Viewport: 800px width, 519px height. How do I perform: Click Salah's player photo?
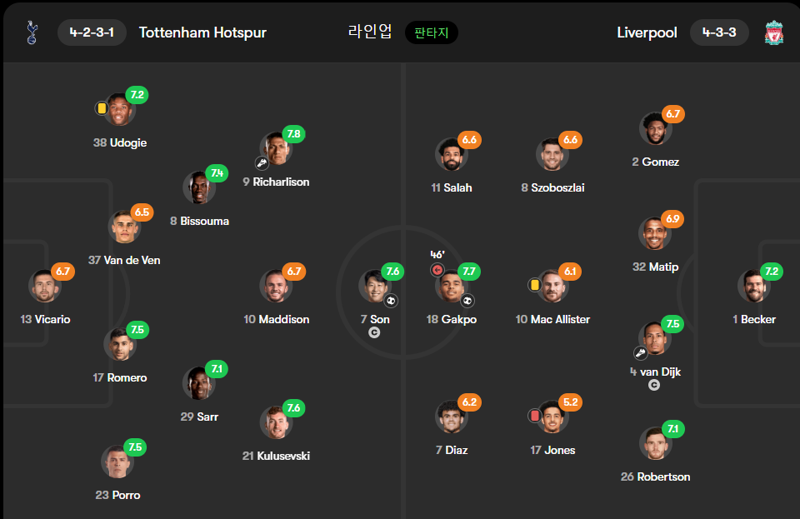pyautogui.click(x=451, y=155)
